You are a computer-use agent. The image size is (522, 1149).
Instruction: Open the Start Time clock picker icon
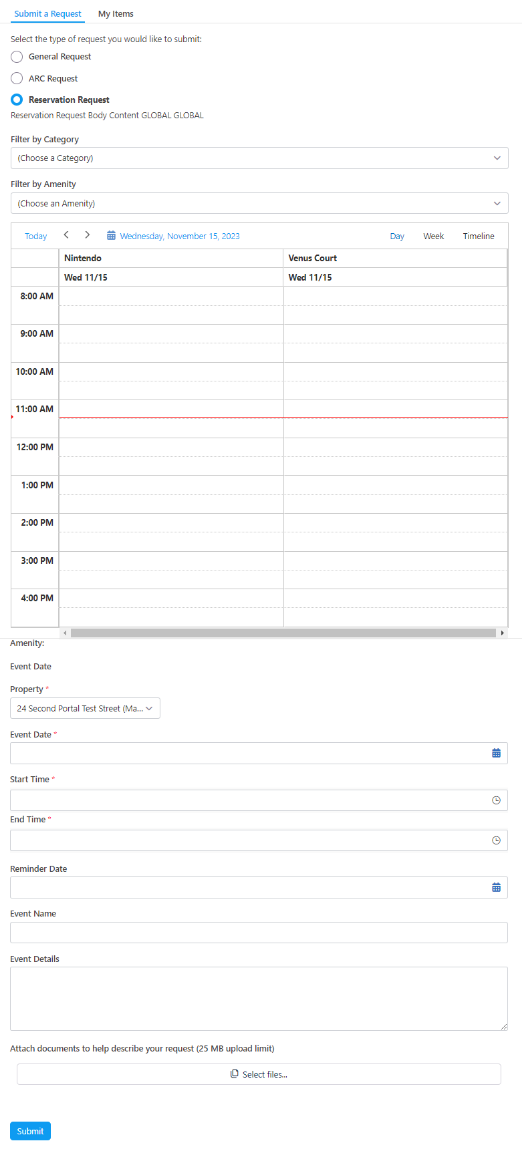(496, 800)
